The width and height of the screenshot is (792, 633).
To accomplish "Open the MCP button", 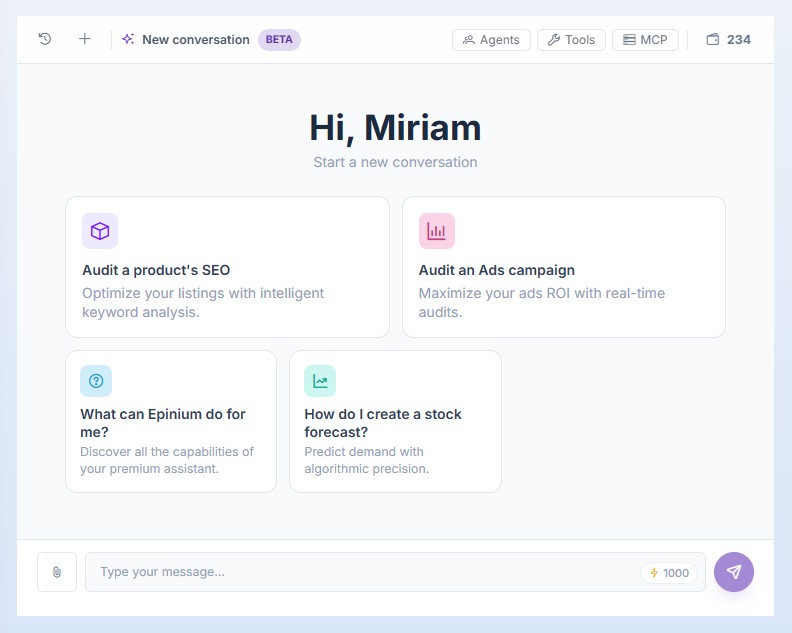I will click(645, 40).
